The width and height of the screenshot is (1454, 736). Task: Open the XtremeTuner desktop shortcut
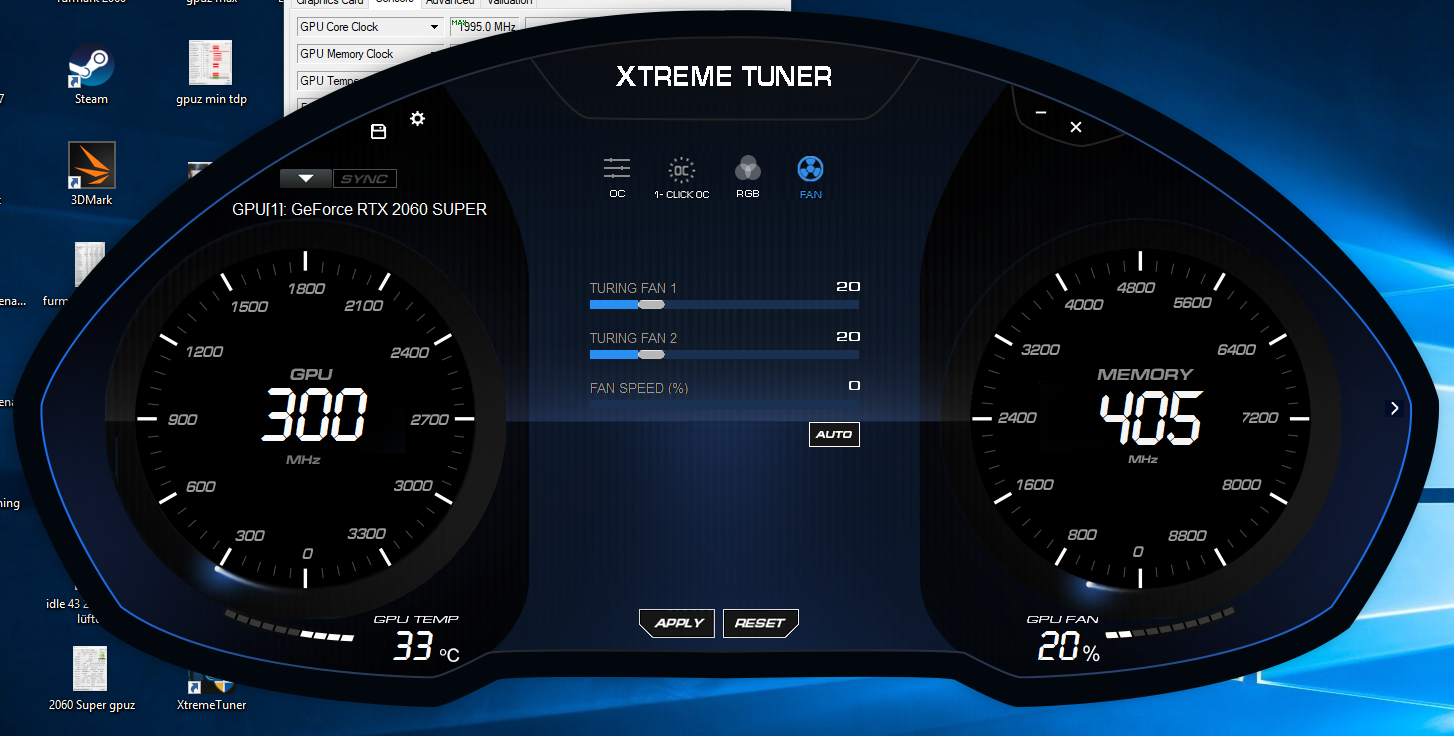pos(211,693)
